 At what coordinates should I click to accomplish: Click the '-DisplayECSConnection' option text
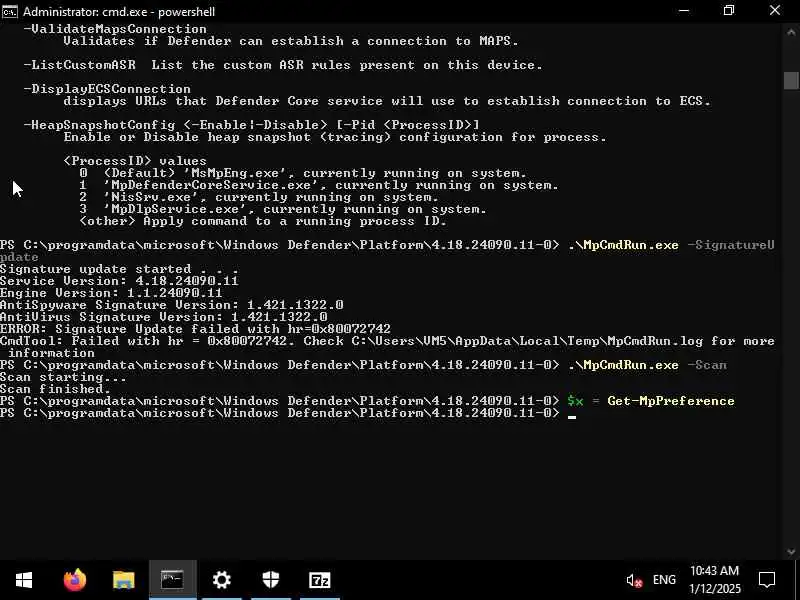pos(107,89)
